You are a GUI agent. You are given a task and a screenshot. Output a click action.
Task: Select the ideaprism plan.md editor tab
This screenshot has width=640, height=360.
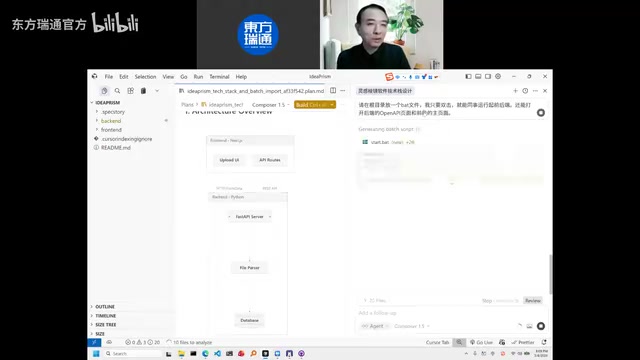251,91
